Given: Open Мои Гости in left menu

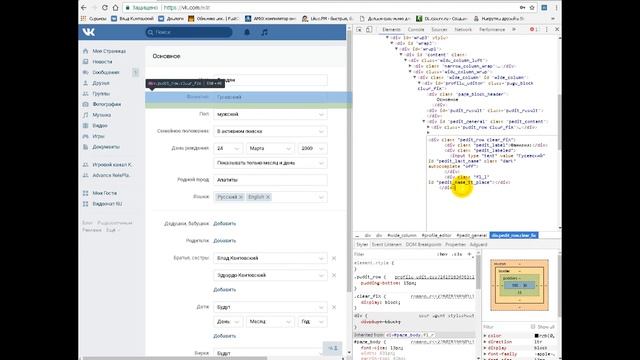Looking at the screenshot, I should pos(104,193).
